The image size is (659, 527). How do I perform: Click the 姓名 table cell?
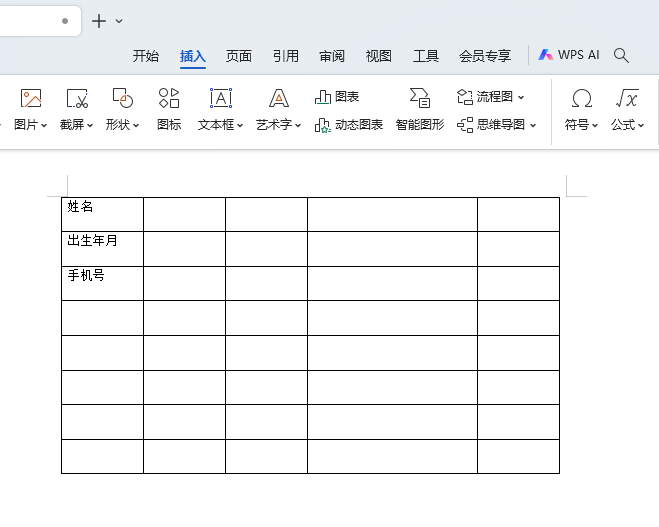103,214
